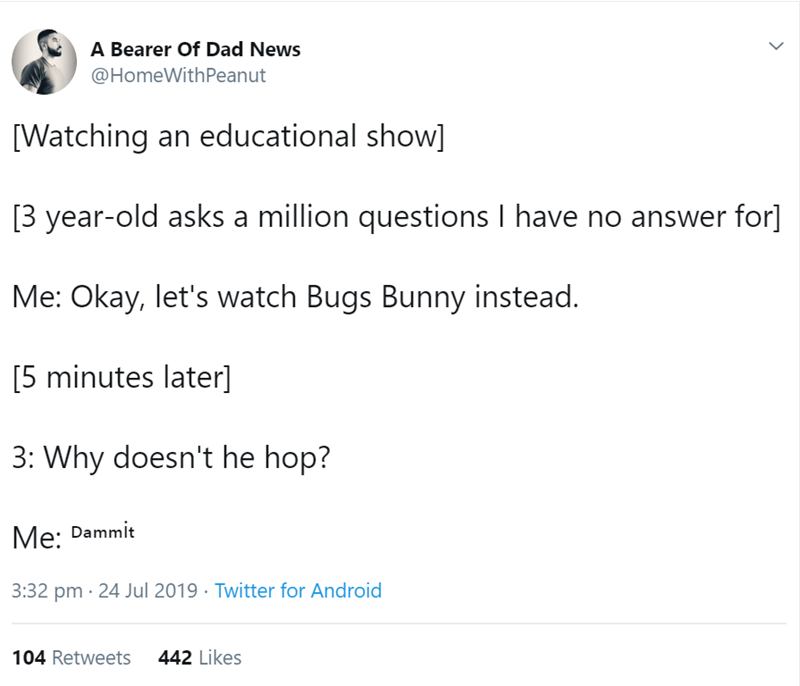Click the number 442 beside Likes
The image size is (800, 686).
coord(175,658)
